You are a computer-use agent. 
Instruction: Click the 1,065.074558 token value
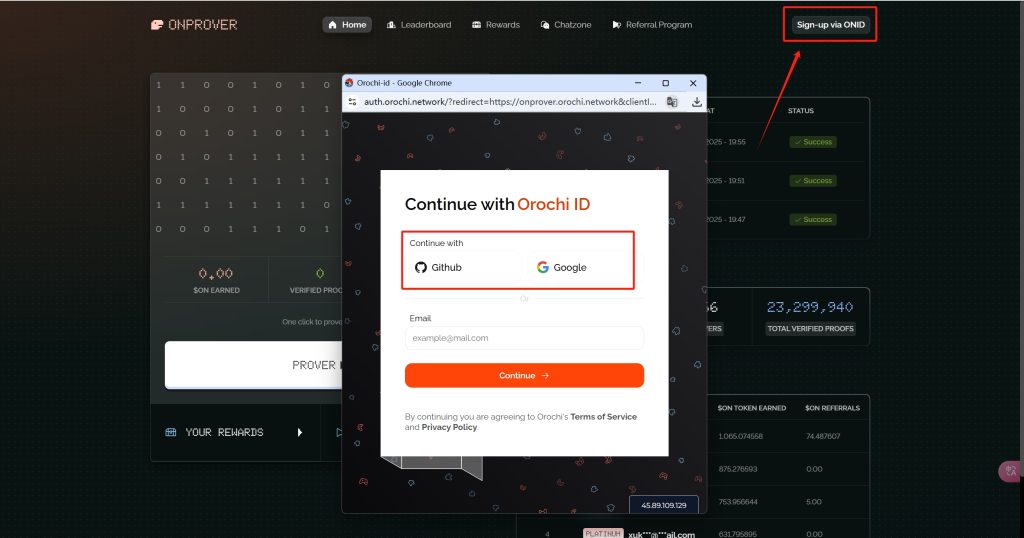741,436
